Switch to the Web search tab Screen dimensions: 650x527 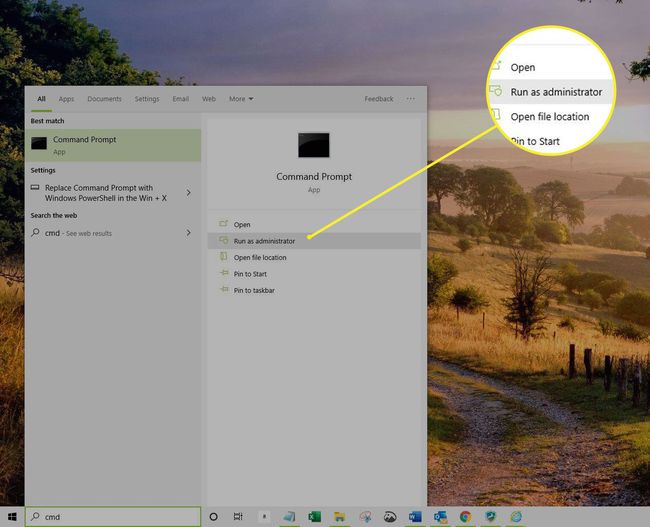pyautogui.click(x=209, y=99)
